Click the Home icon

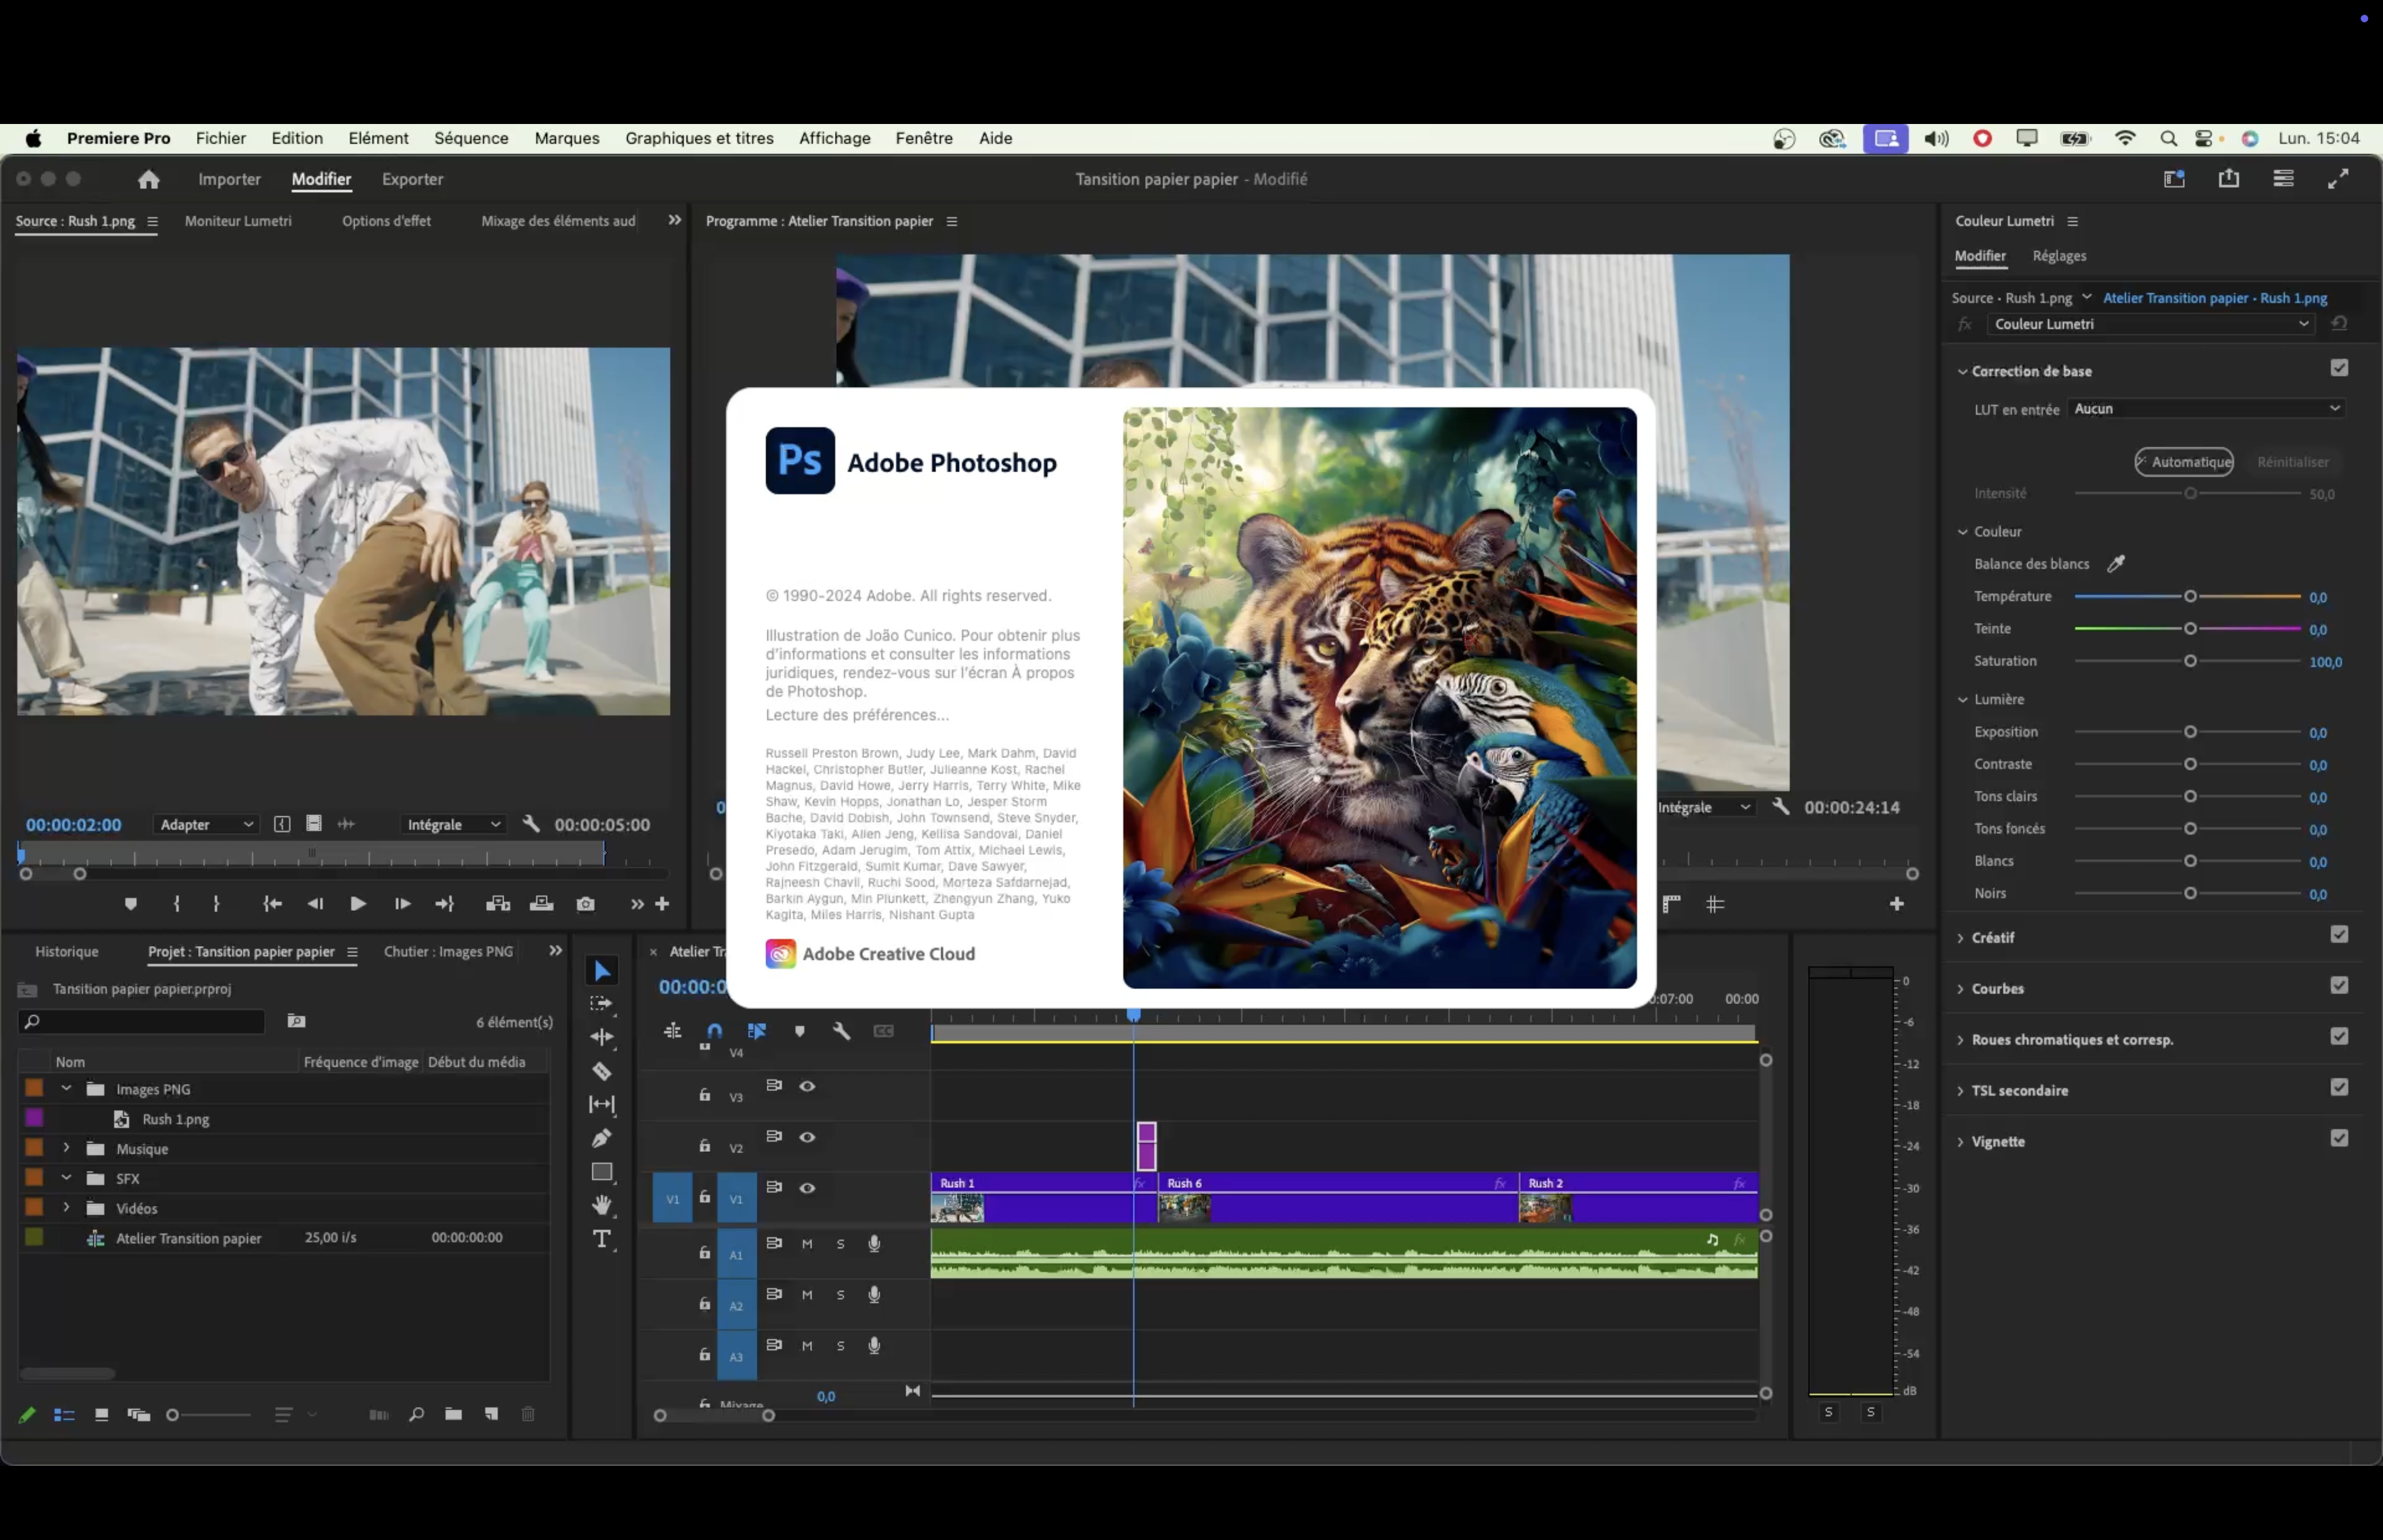coord(148,179)
